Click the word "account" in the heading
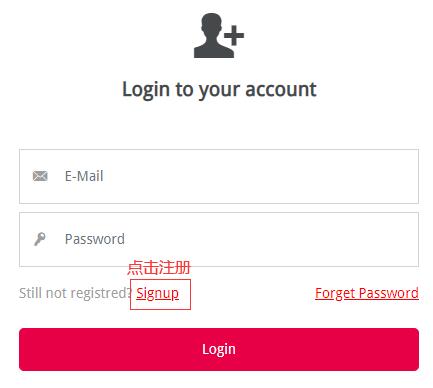The width and height of the screenshot is (433, 388). [x=281, y=89]
